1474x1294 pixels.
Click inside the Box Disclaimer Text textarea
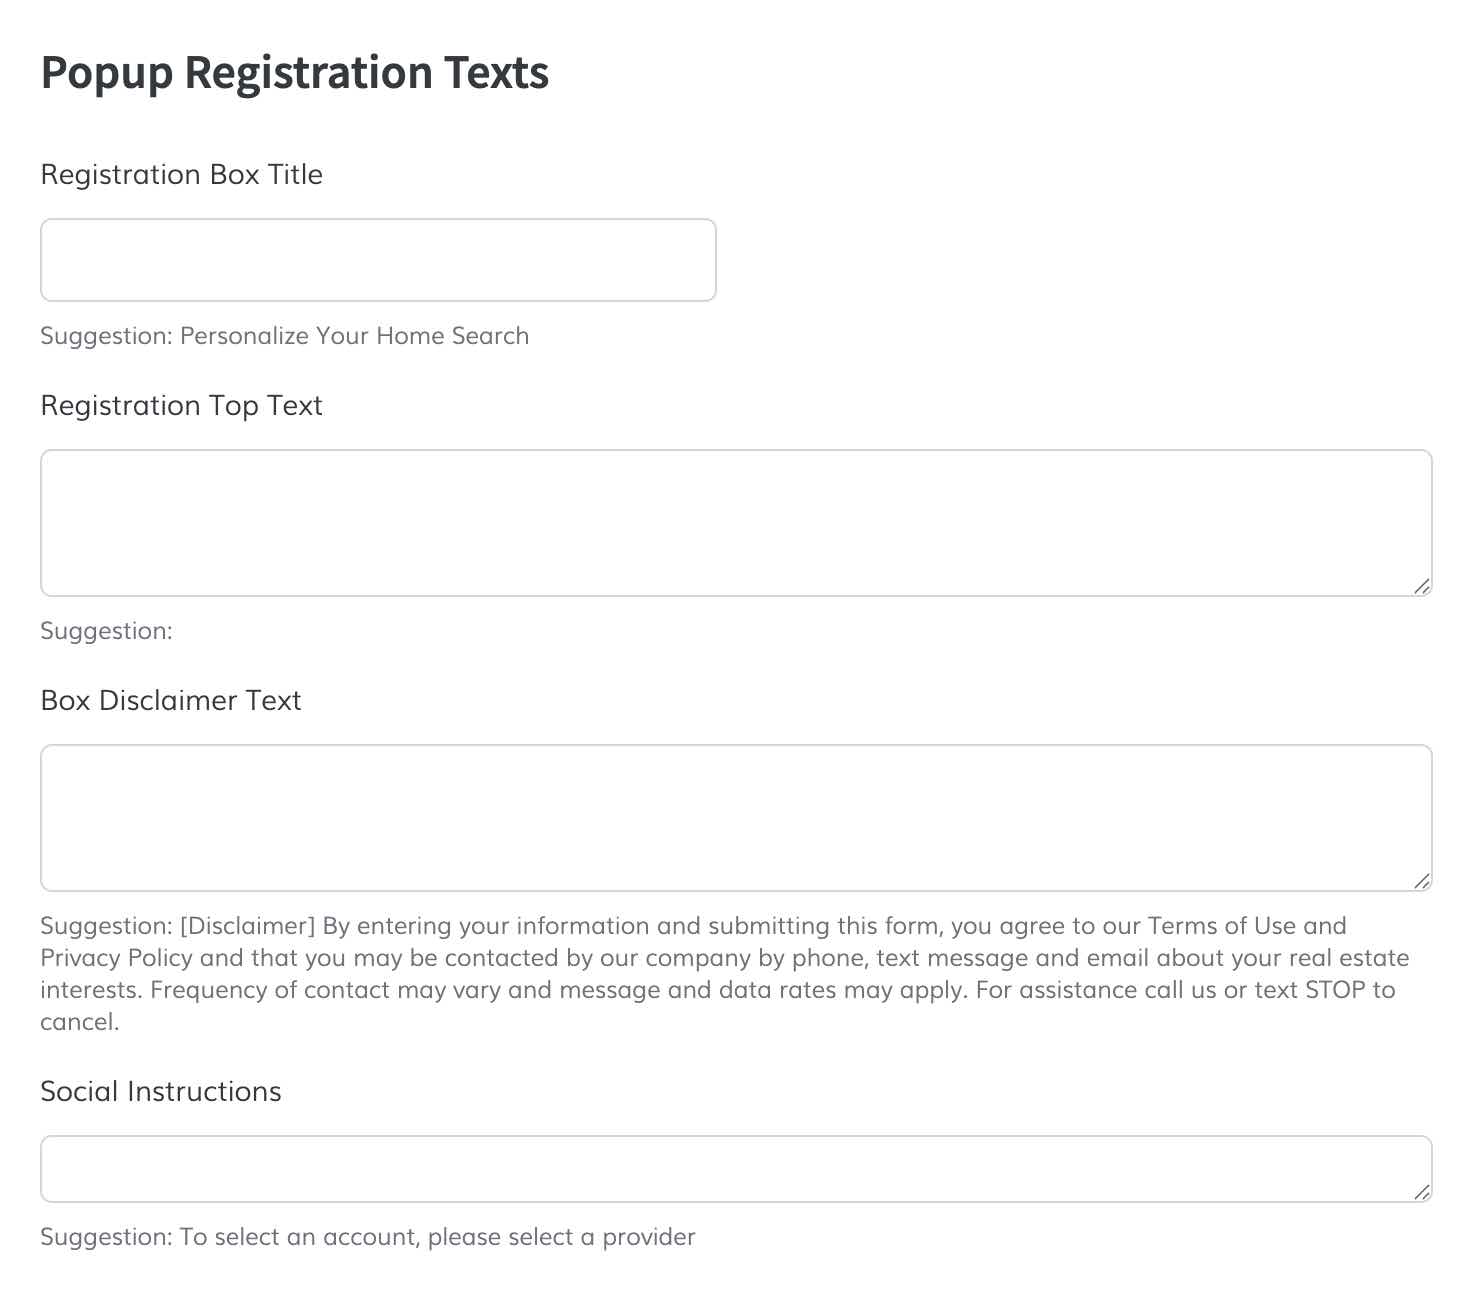(736, 817)
